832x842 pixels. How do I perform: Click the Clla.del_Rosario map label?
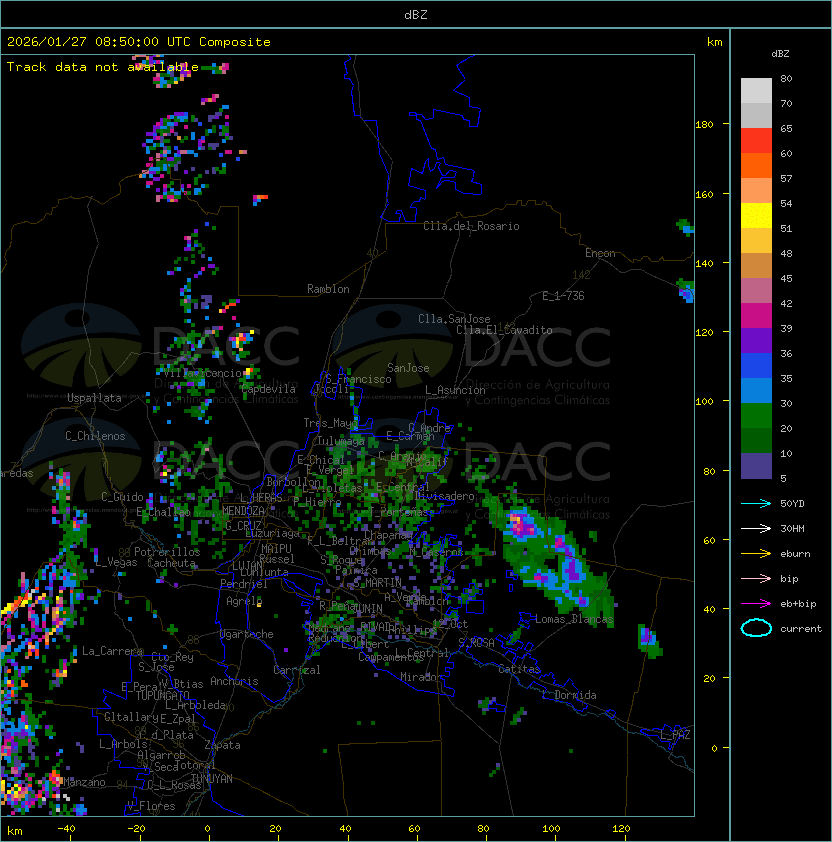[x=471, y=226]
